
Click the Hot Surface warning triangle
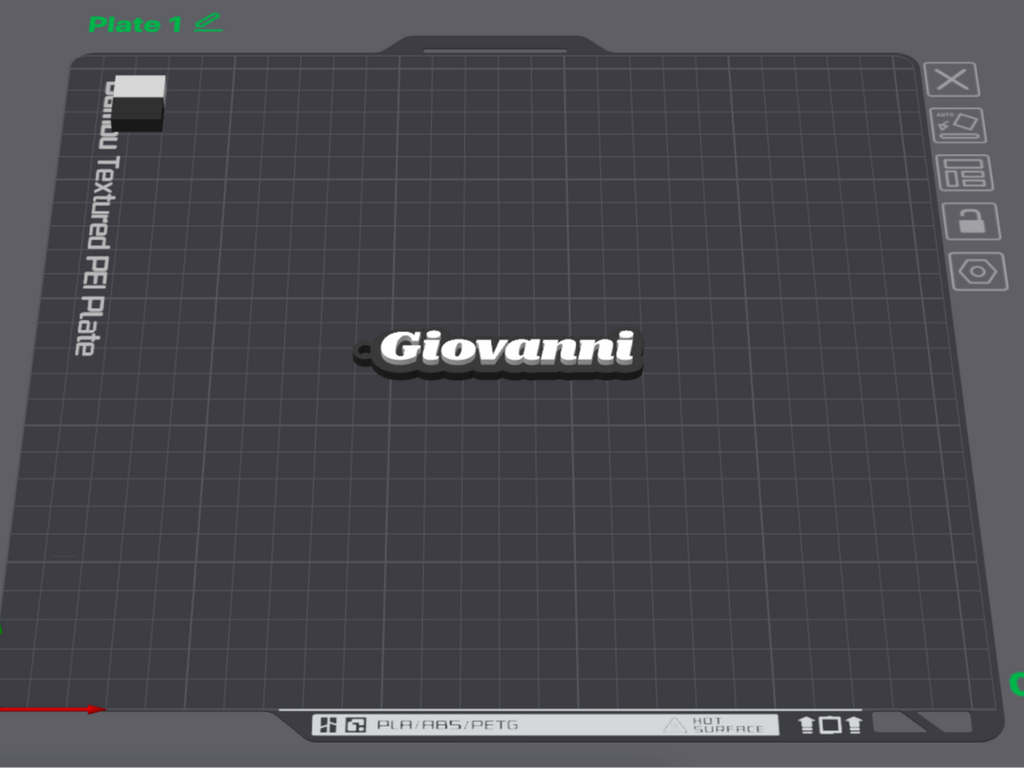pyautogui.click(x=674, y=725)
